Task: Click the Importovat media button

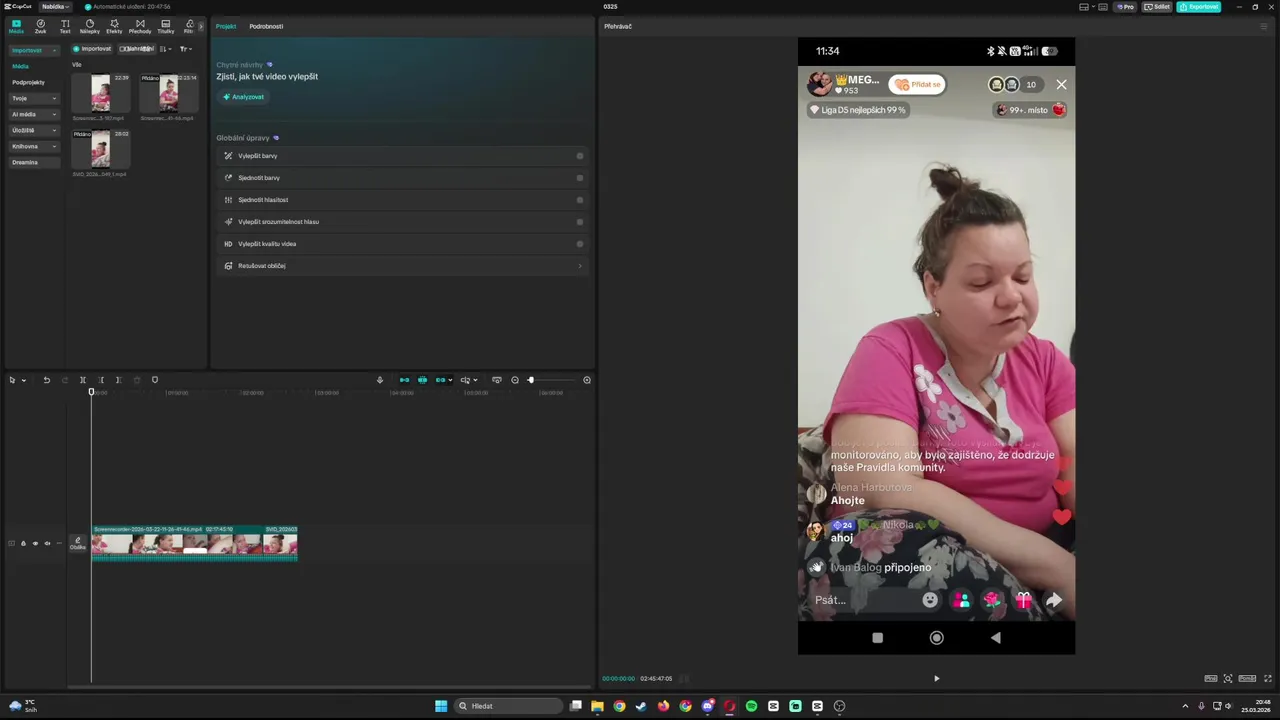Action: pyautogui.click(x=92, y=49)
